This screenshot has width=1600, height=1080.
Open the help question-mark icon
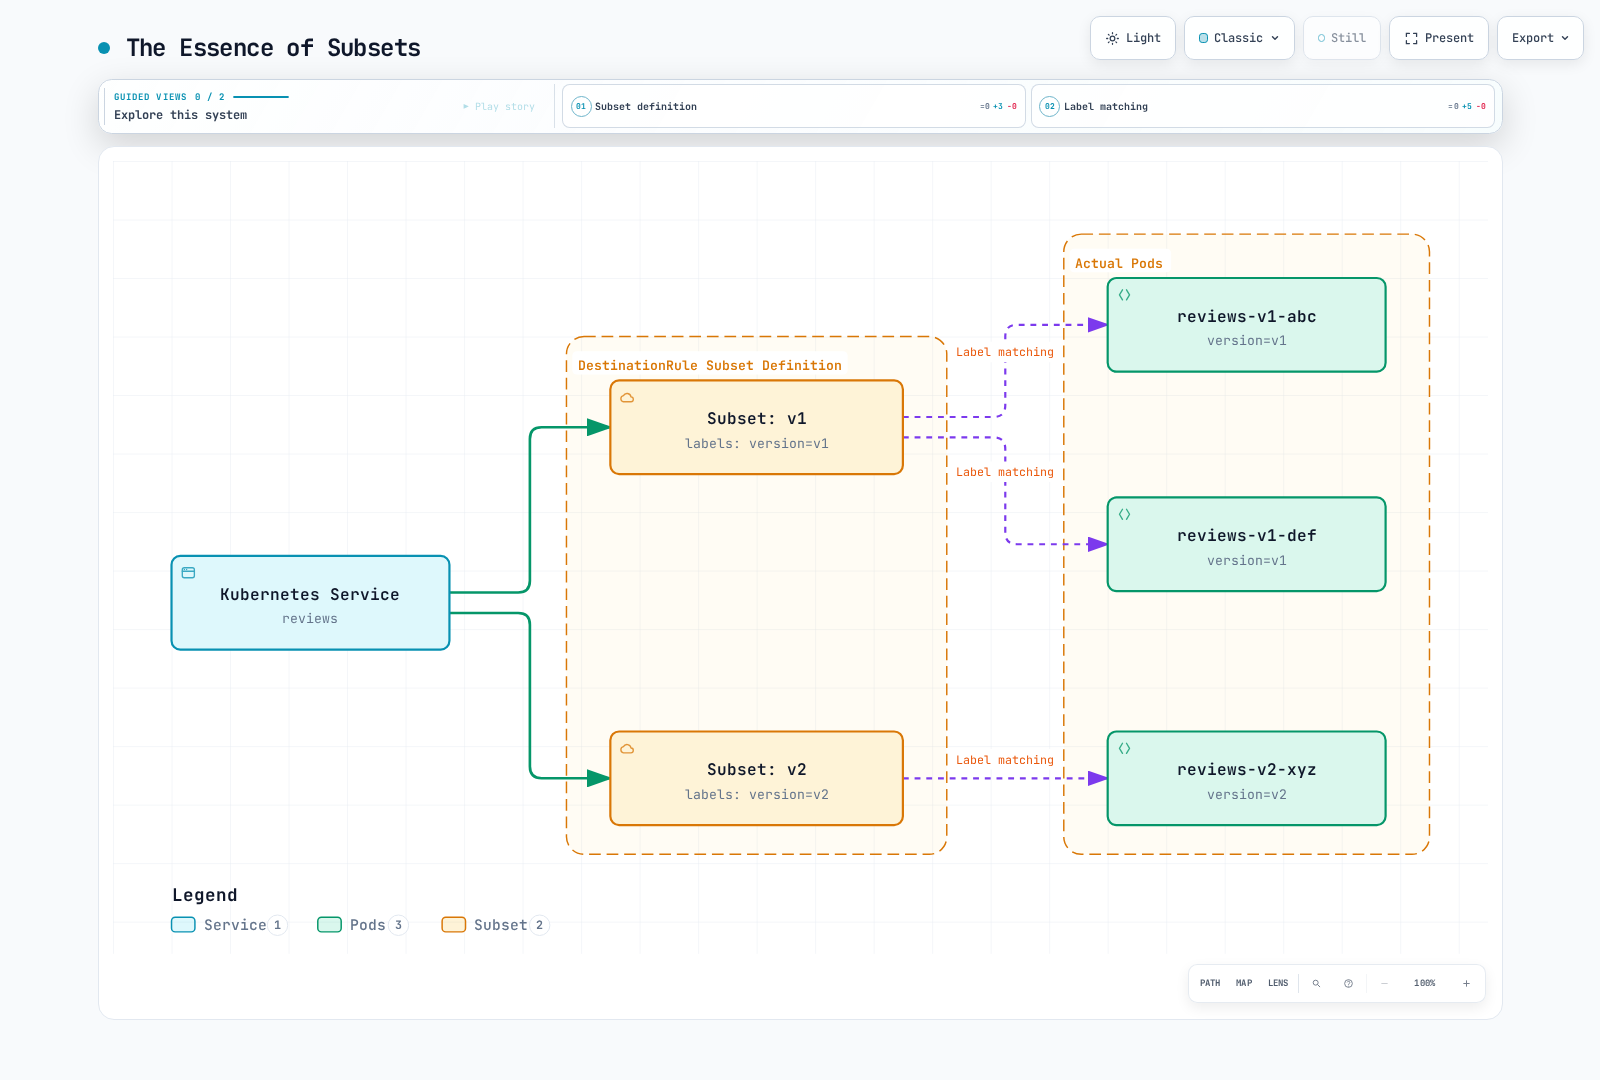(x=1348, y=983)
